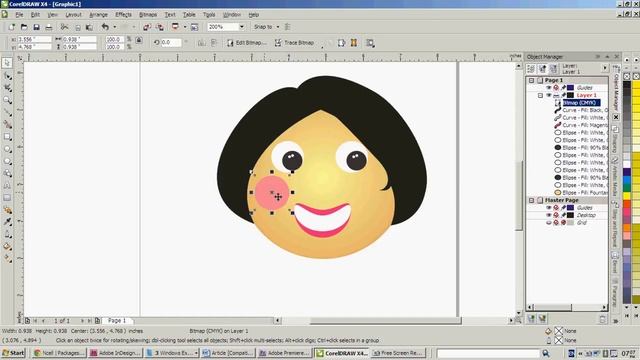This screenshot has height=360, width=640.
Task: Select the Crop tool in toolbox
Action: 7,88
